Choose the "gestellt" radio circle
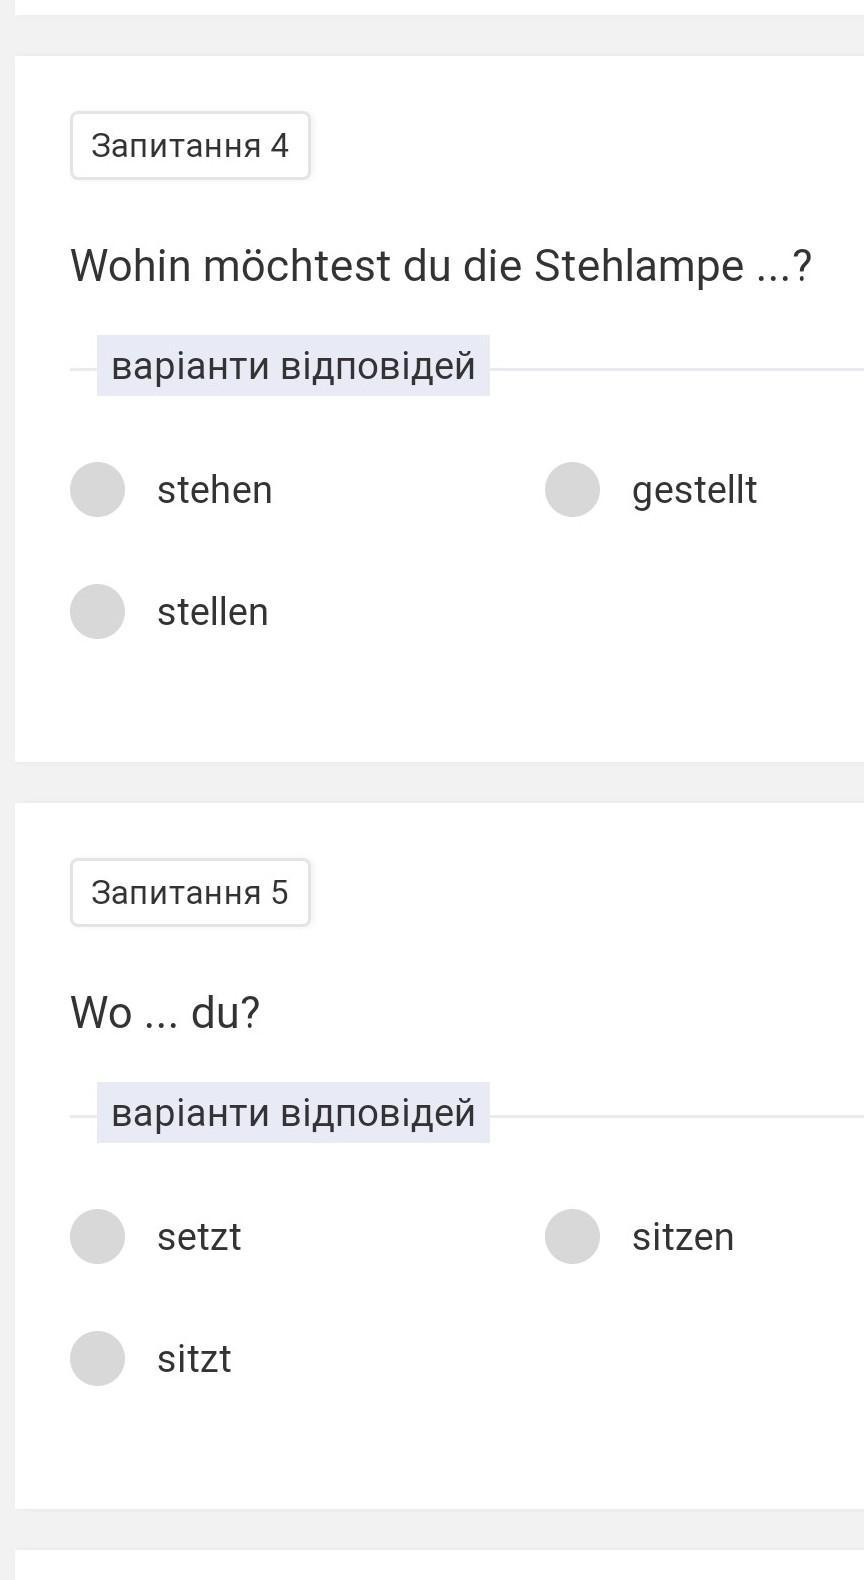Image resolution: width=864 pixels, height=1580 pixels. [572, 489]
